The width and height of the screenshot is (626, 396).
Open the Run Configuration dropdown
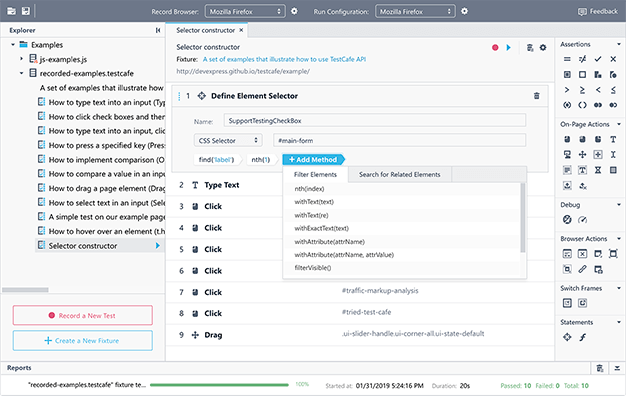click(415, 12)
